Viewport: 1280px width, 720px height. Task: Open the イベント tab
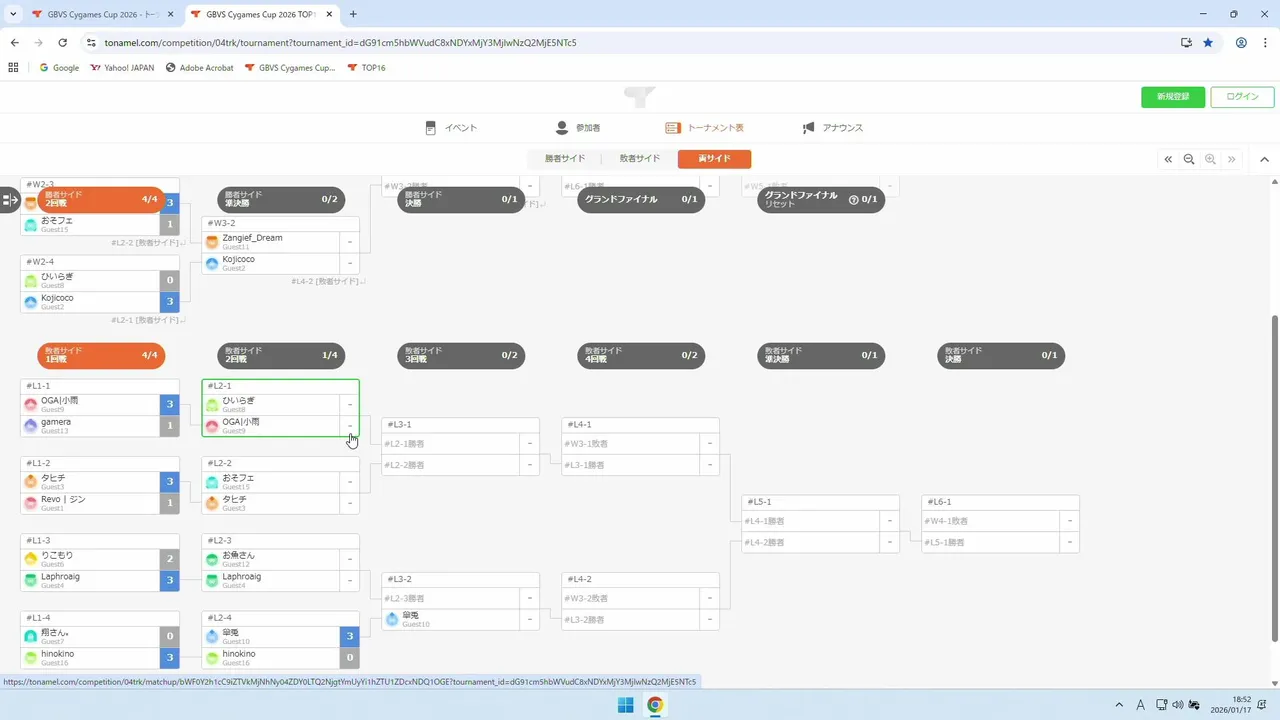[451, 128]
